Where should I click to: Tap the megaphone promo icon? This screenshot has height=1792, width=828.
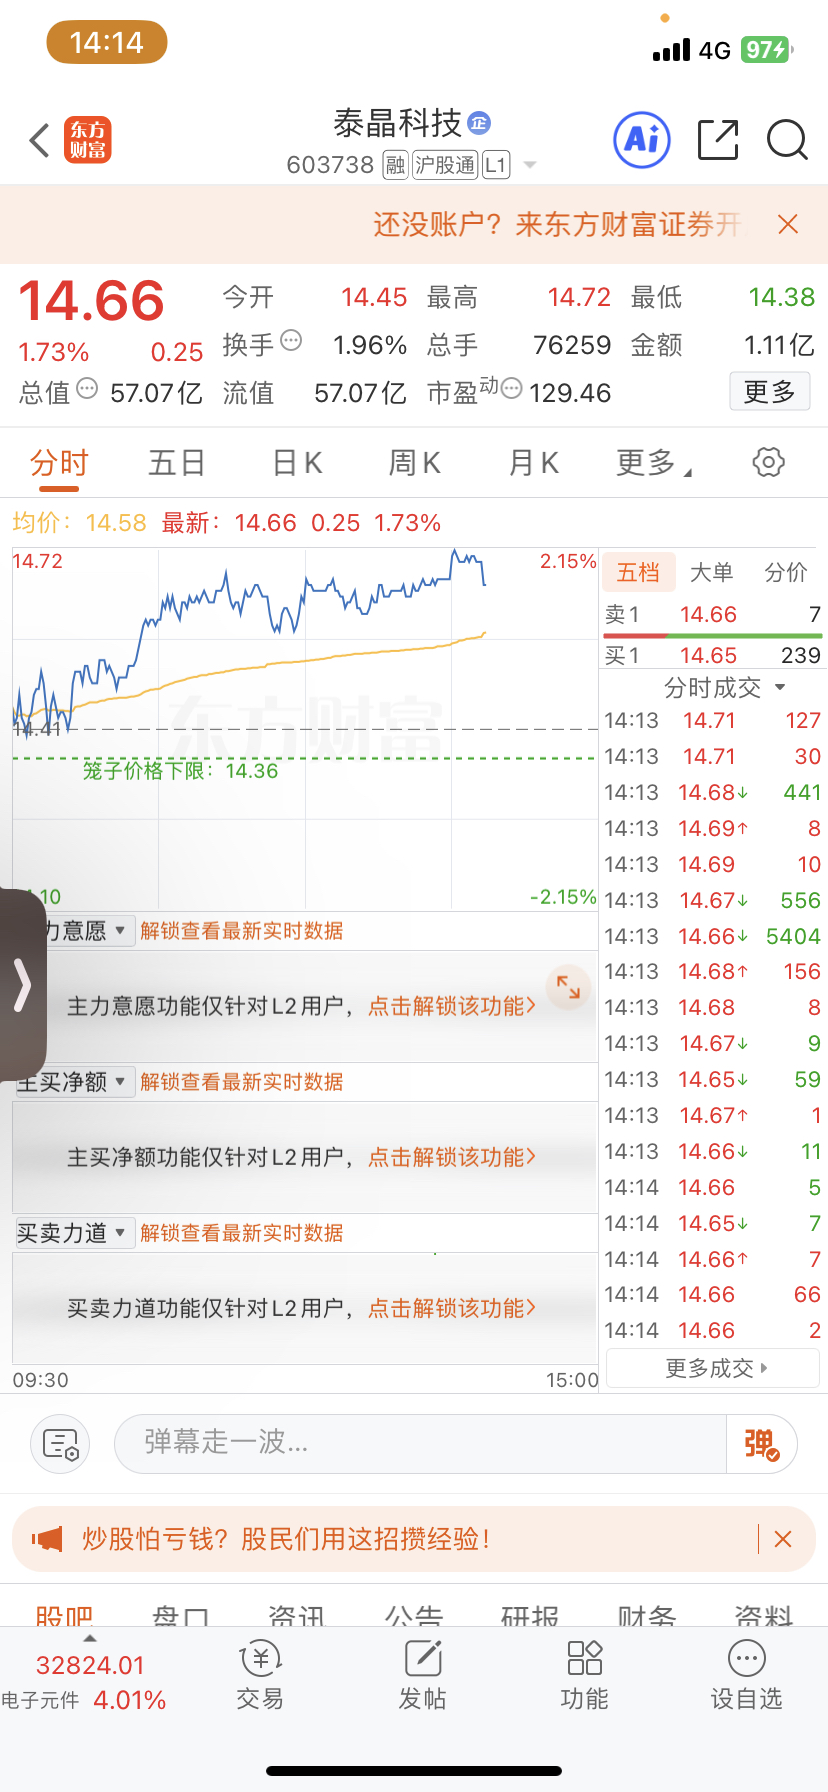click(x=46, y=1539)
